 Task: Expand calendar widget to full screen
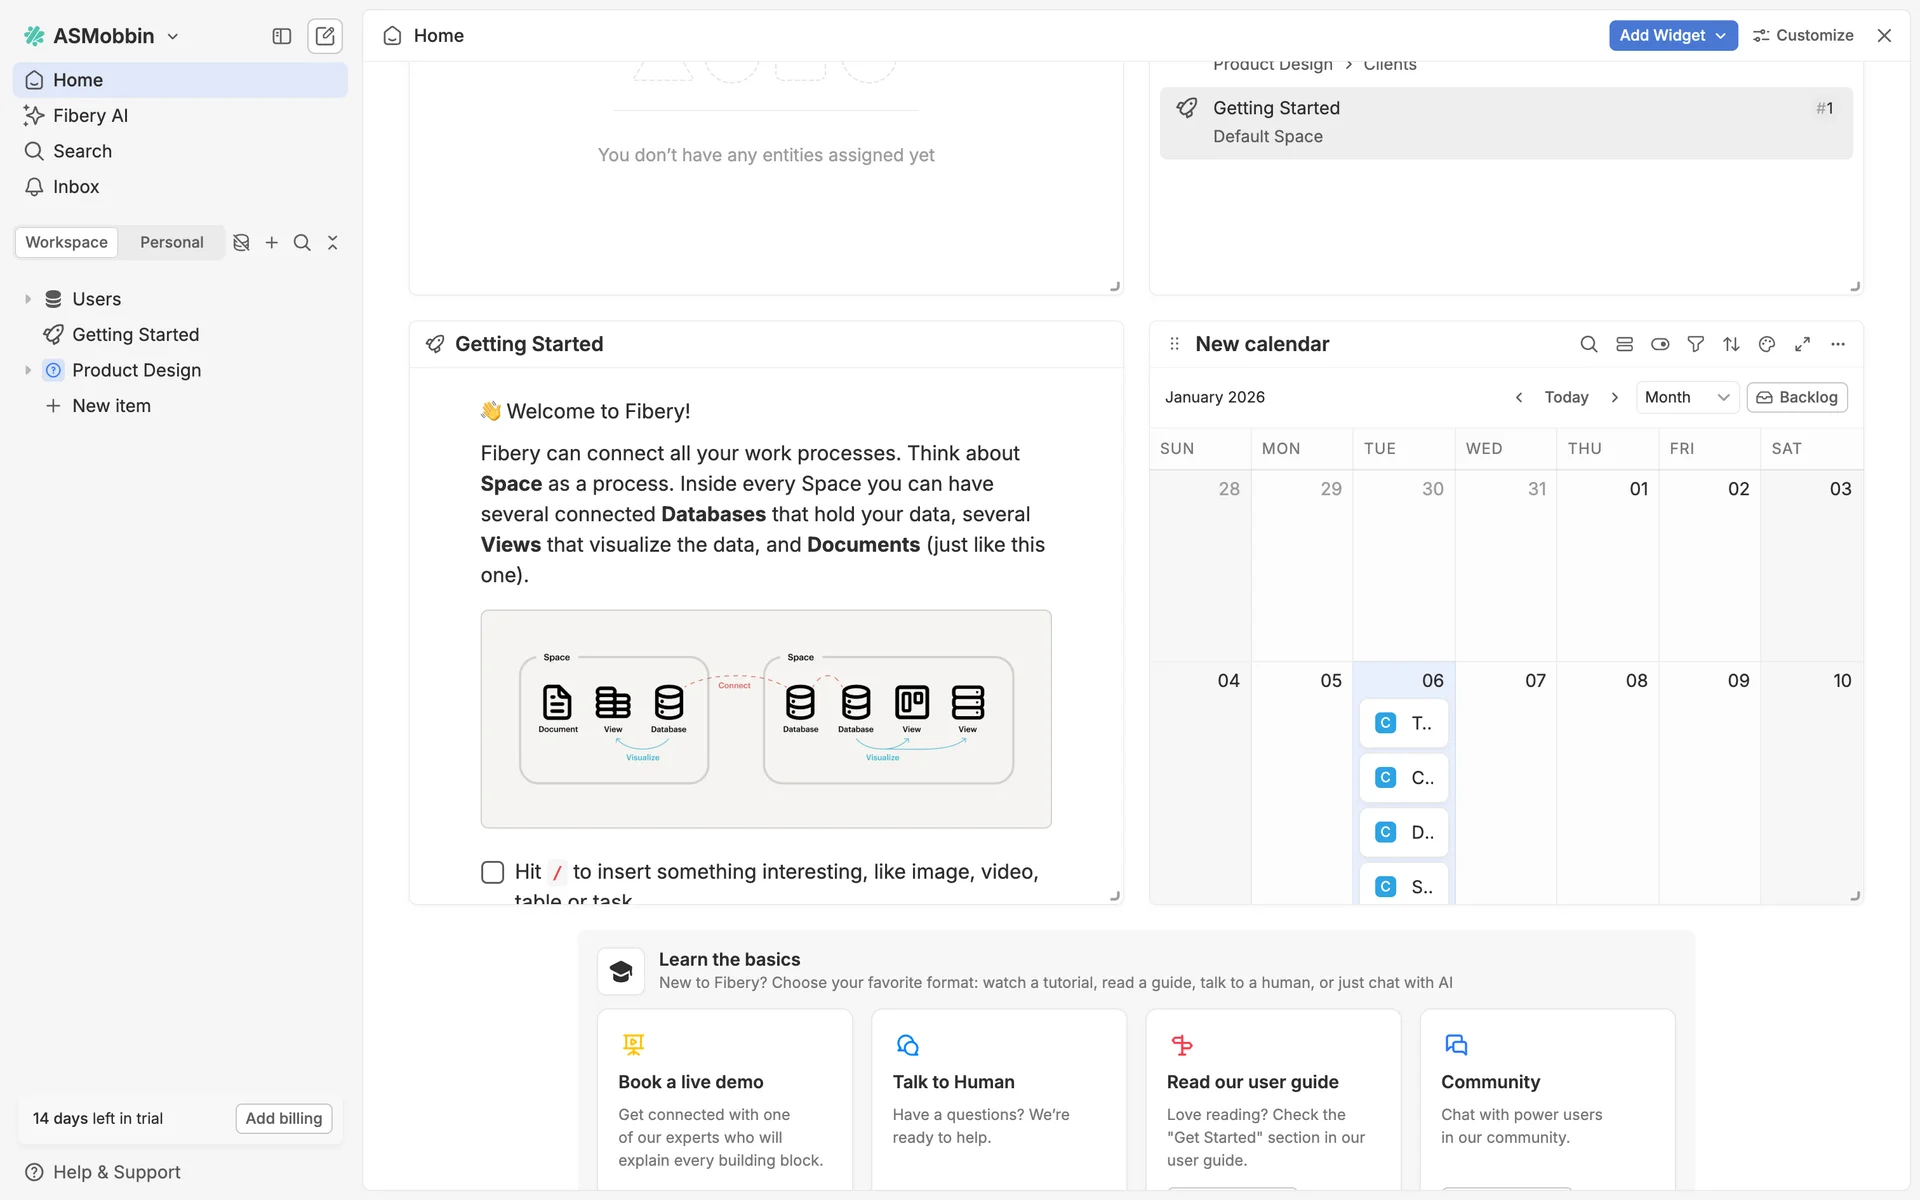[1802, 344]
